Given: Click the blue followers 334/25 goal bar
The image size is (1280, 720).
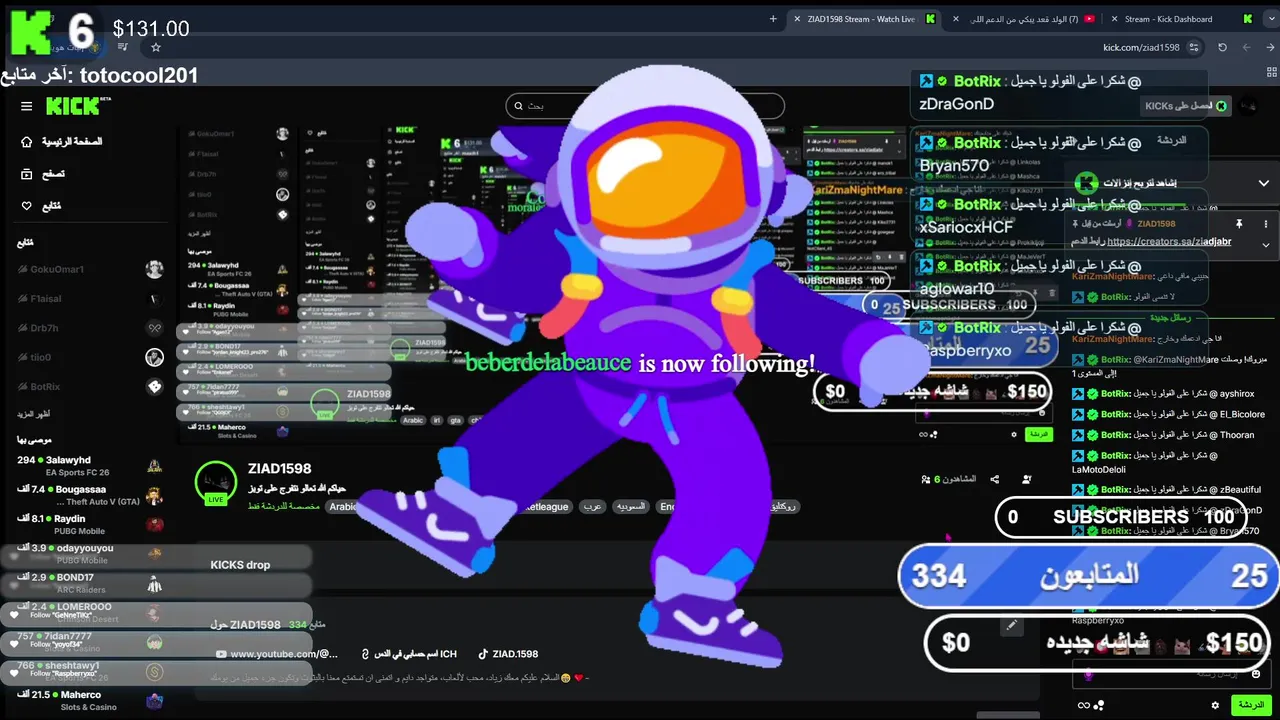Looking at the screenshot, I should point(1089,576).
